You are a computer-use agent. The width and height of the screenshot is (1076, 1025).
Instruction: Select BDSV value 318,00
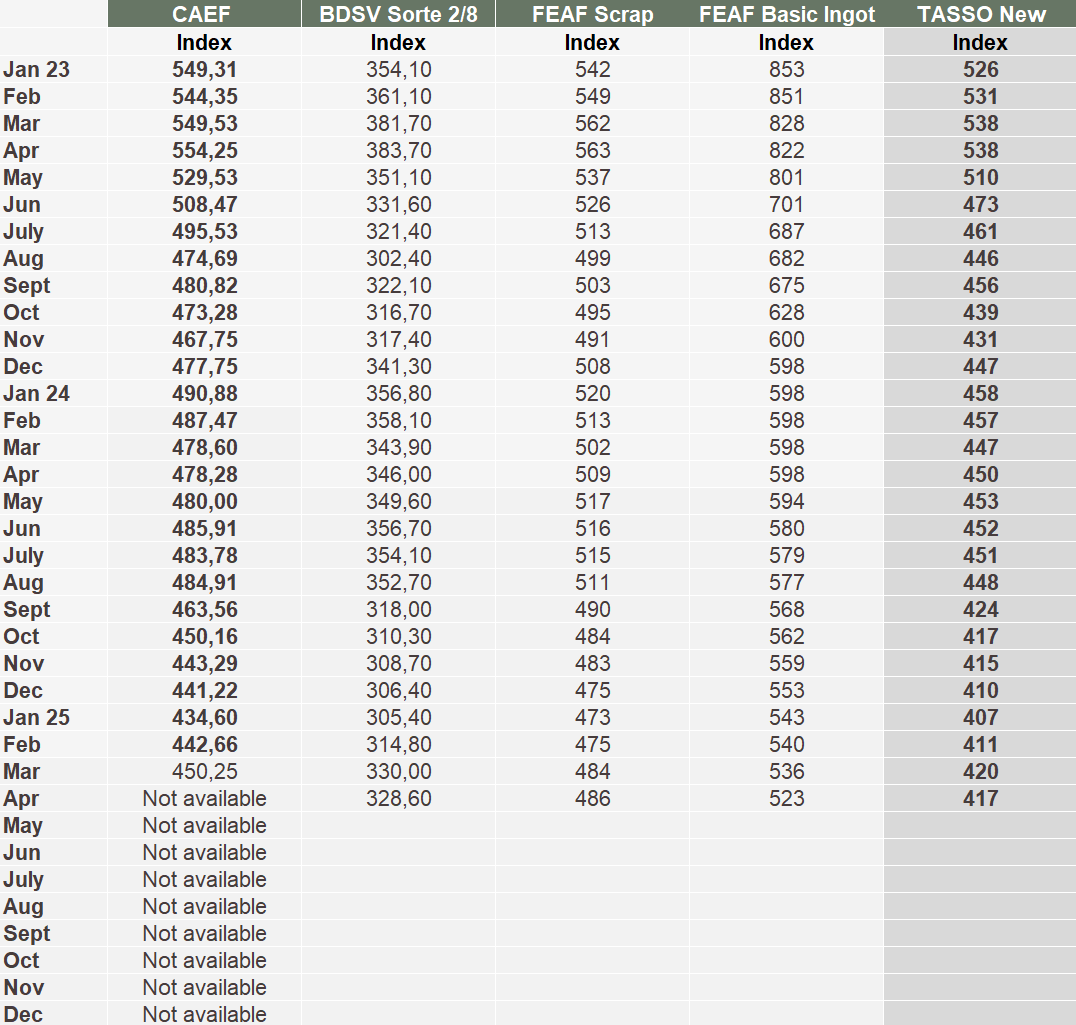399,609
